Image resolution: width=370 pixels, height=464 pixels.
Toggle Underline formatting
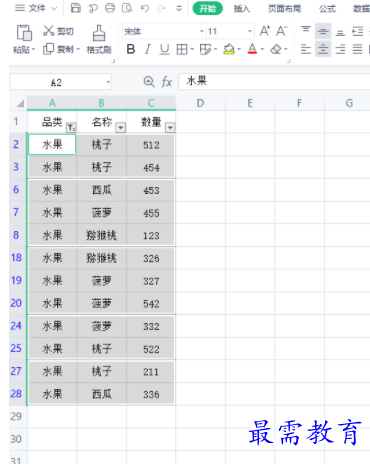pos(164,49)
